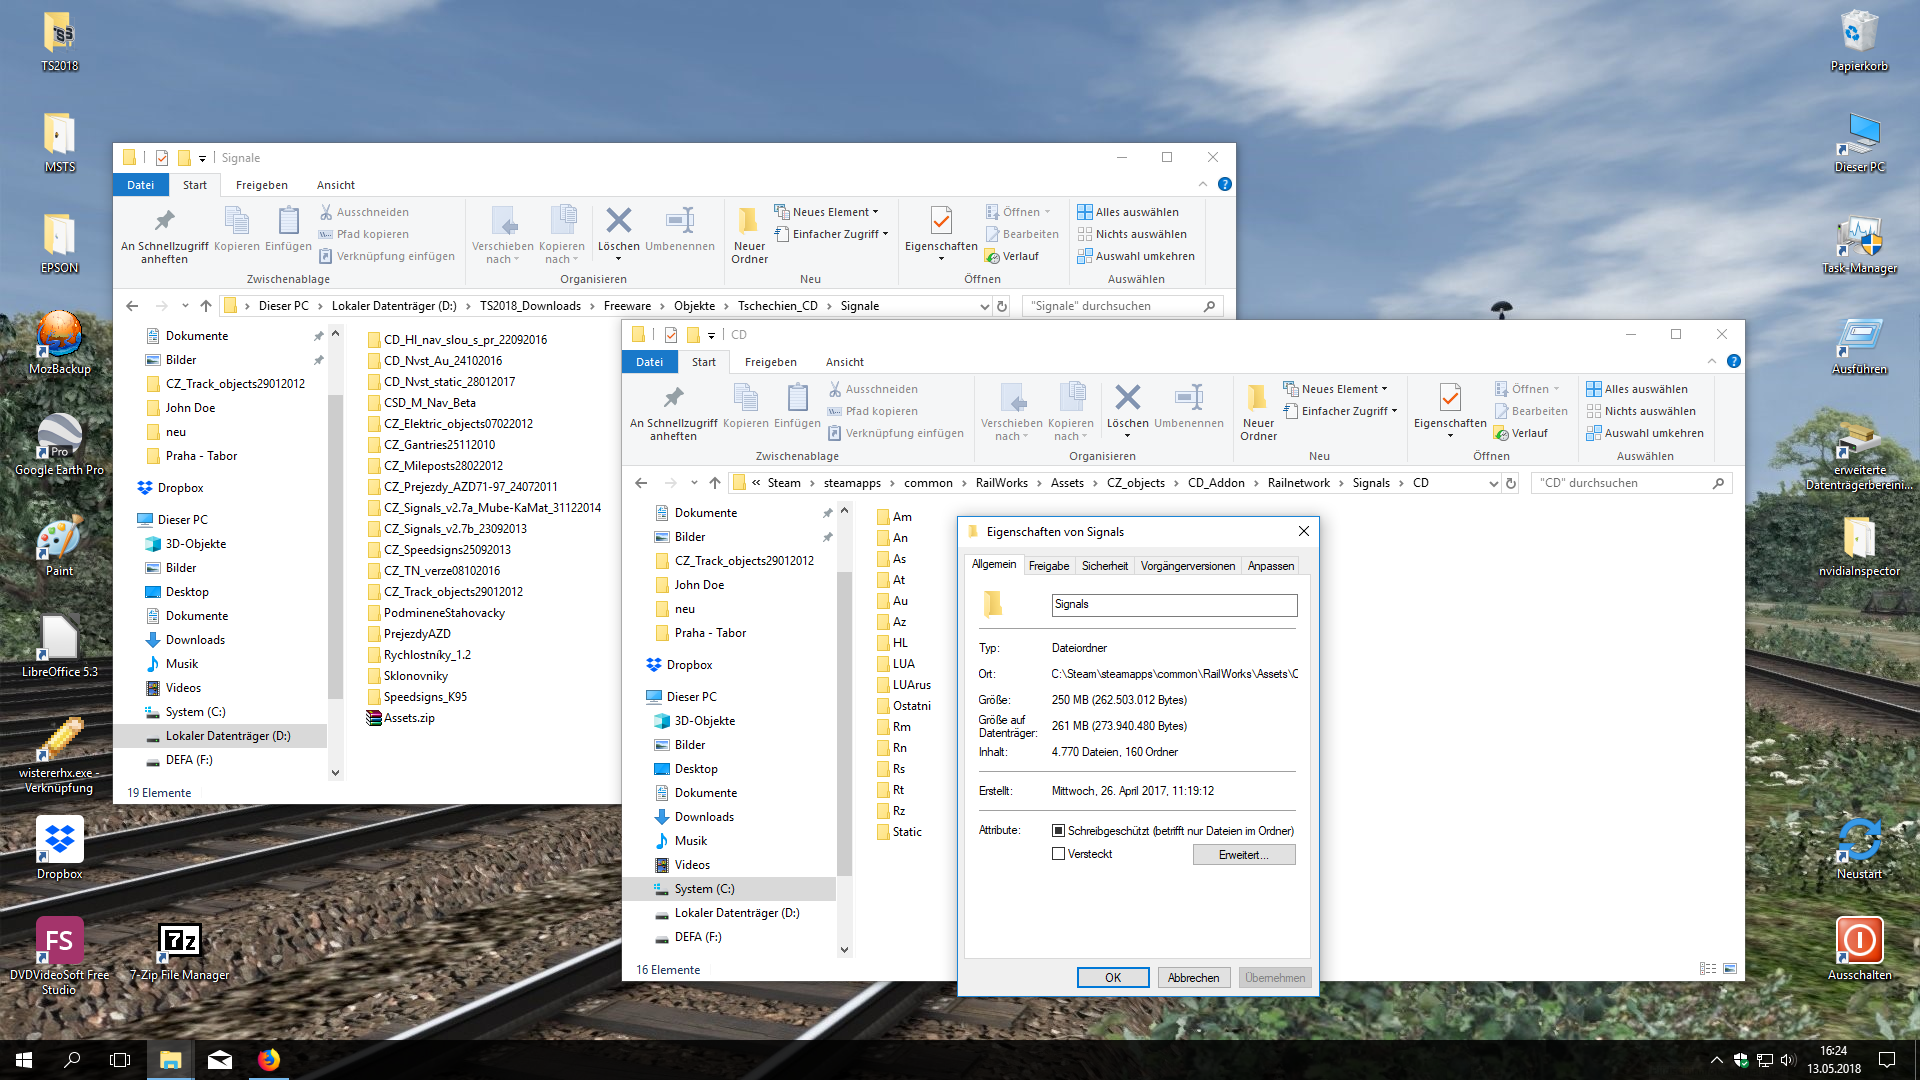Click the up-arrow navigation in CD window

coord(714,483)
